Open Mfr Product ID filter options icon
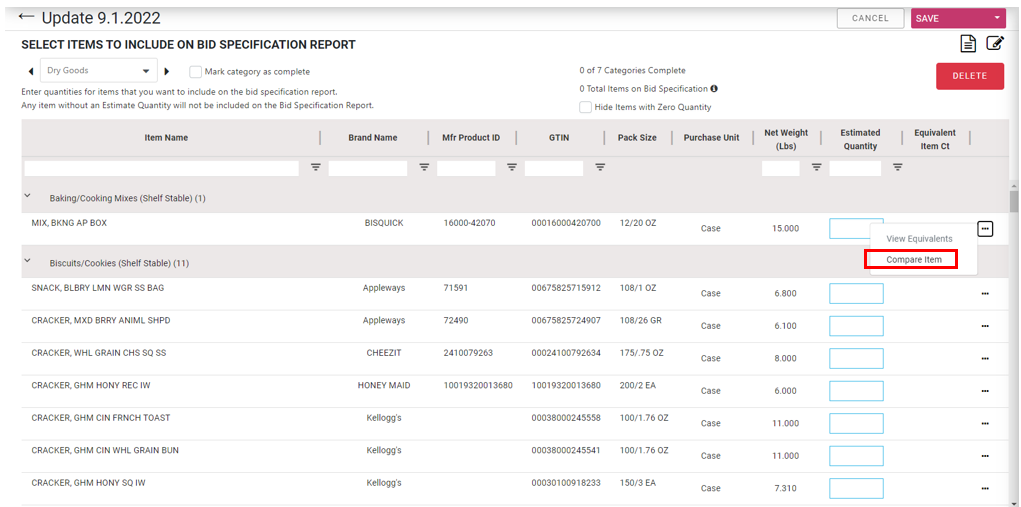The image size is (1021, 507). [512, 167]
